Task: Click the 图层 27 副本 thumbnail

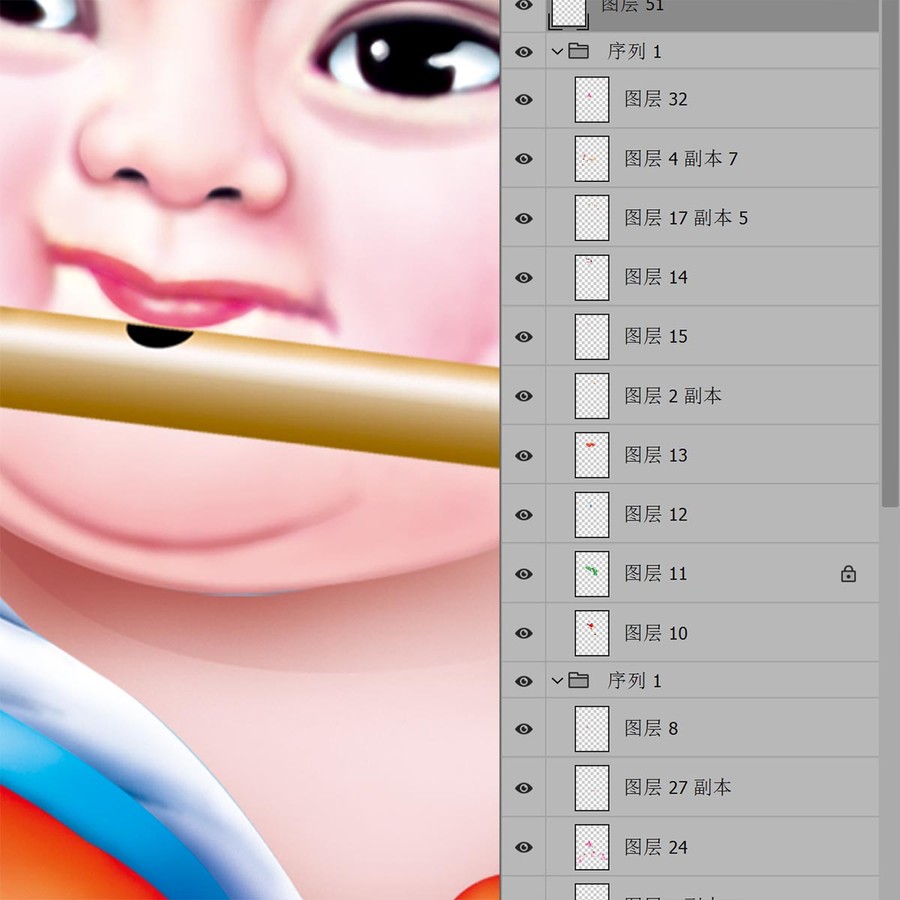Action: [x=592, y=788]
